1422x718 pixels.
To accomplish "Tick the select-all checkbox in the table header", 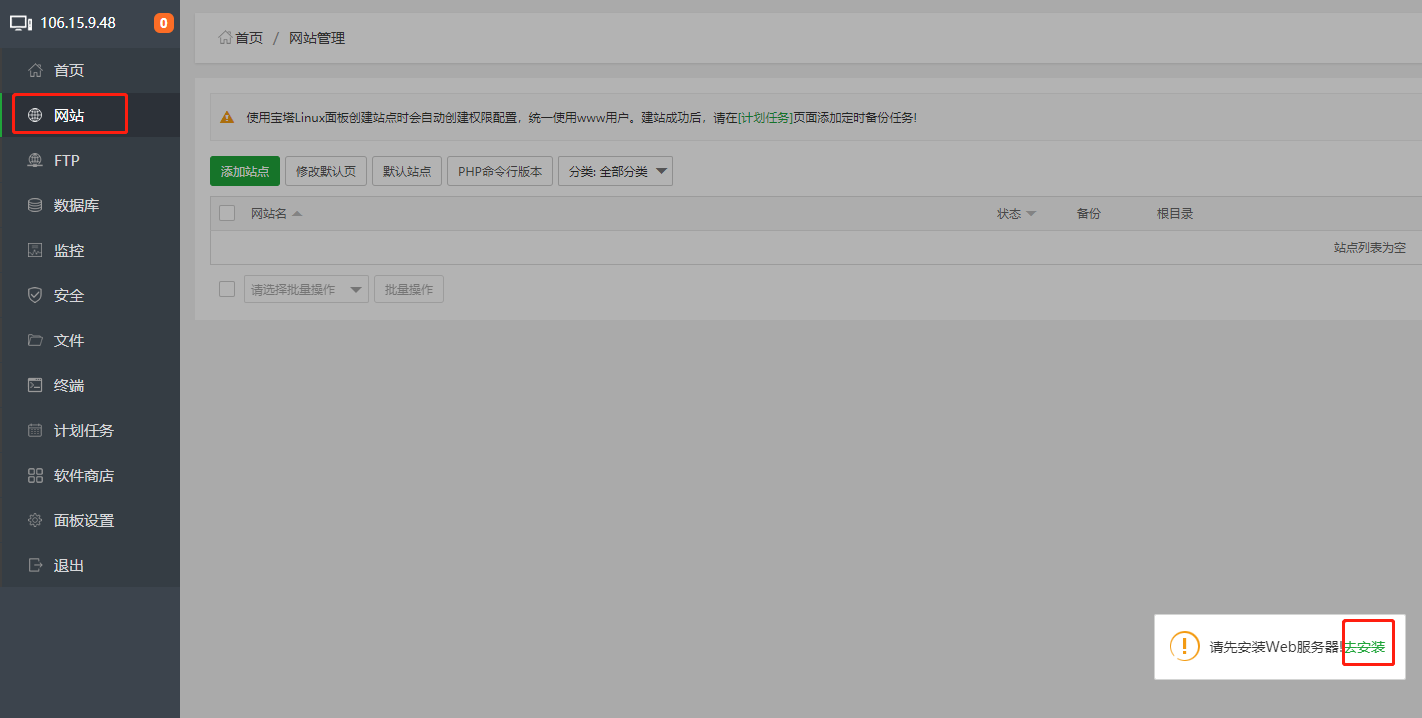I will click(x=227, y=213).
